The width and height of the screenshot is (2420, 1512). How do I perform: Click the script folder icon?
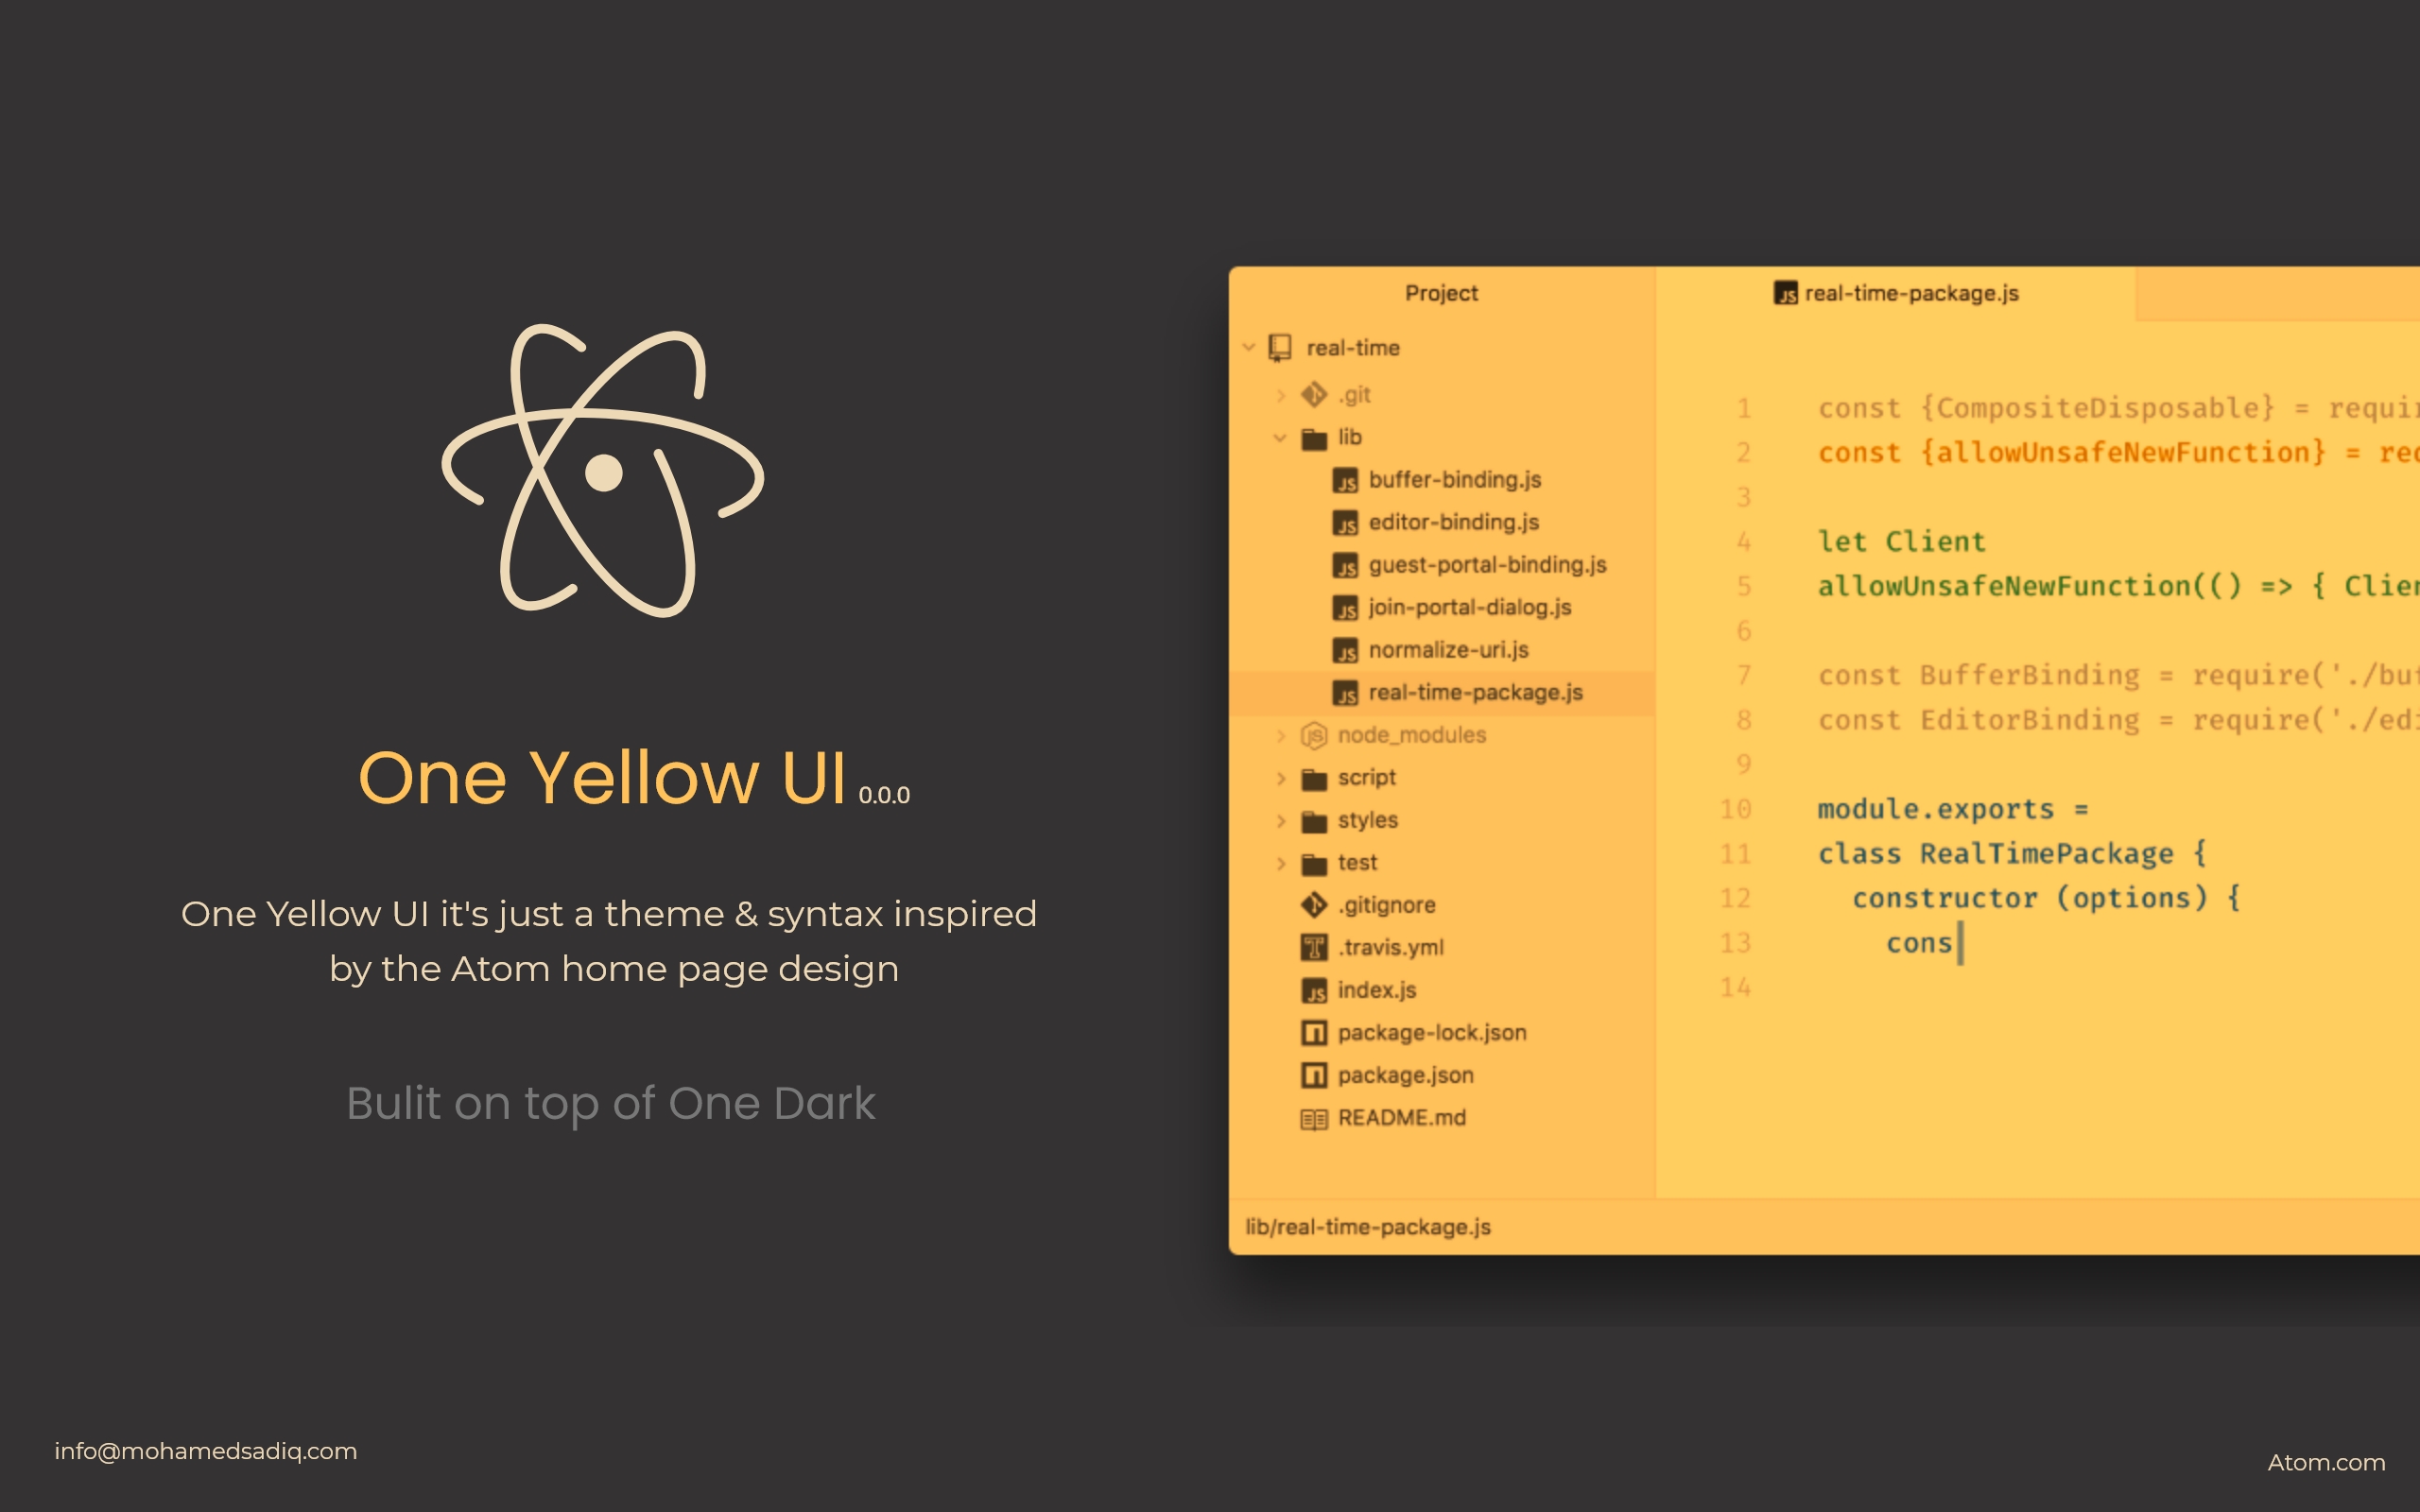point(1314,779)
